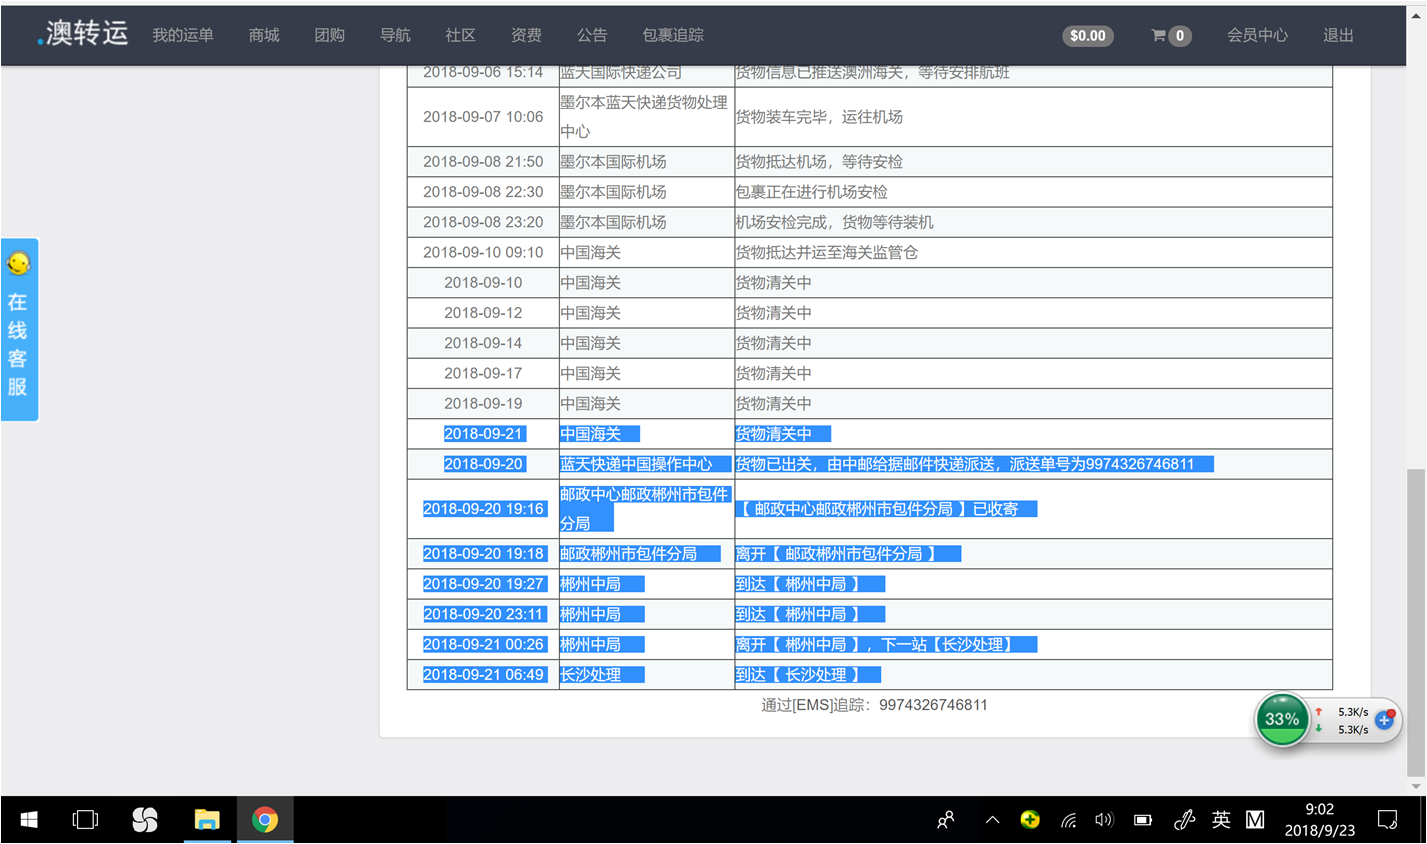
Task: Go to the 商城 menu
Action: coord(264,35)
